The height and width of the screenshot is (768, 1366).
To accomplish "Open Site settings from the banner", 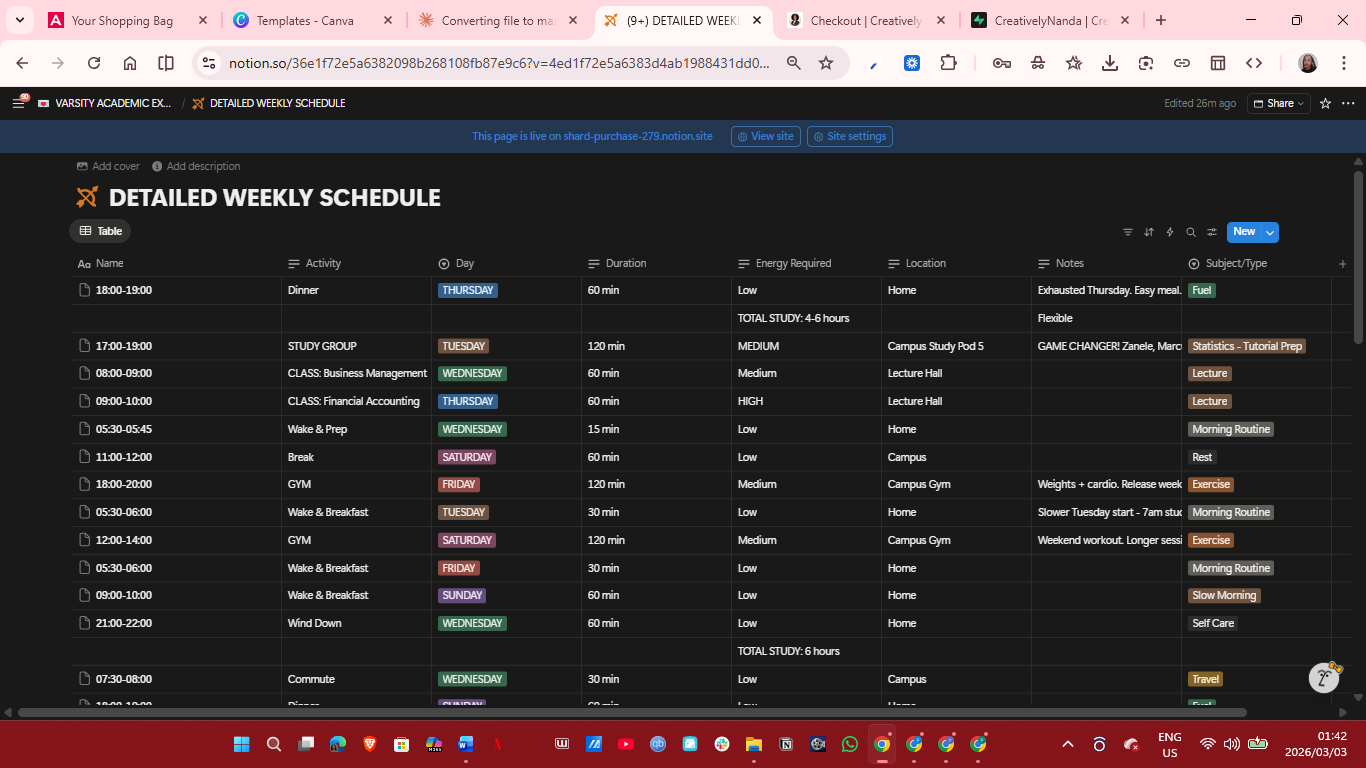I will pos(849,136).
